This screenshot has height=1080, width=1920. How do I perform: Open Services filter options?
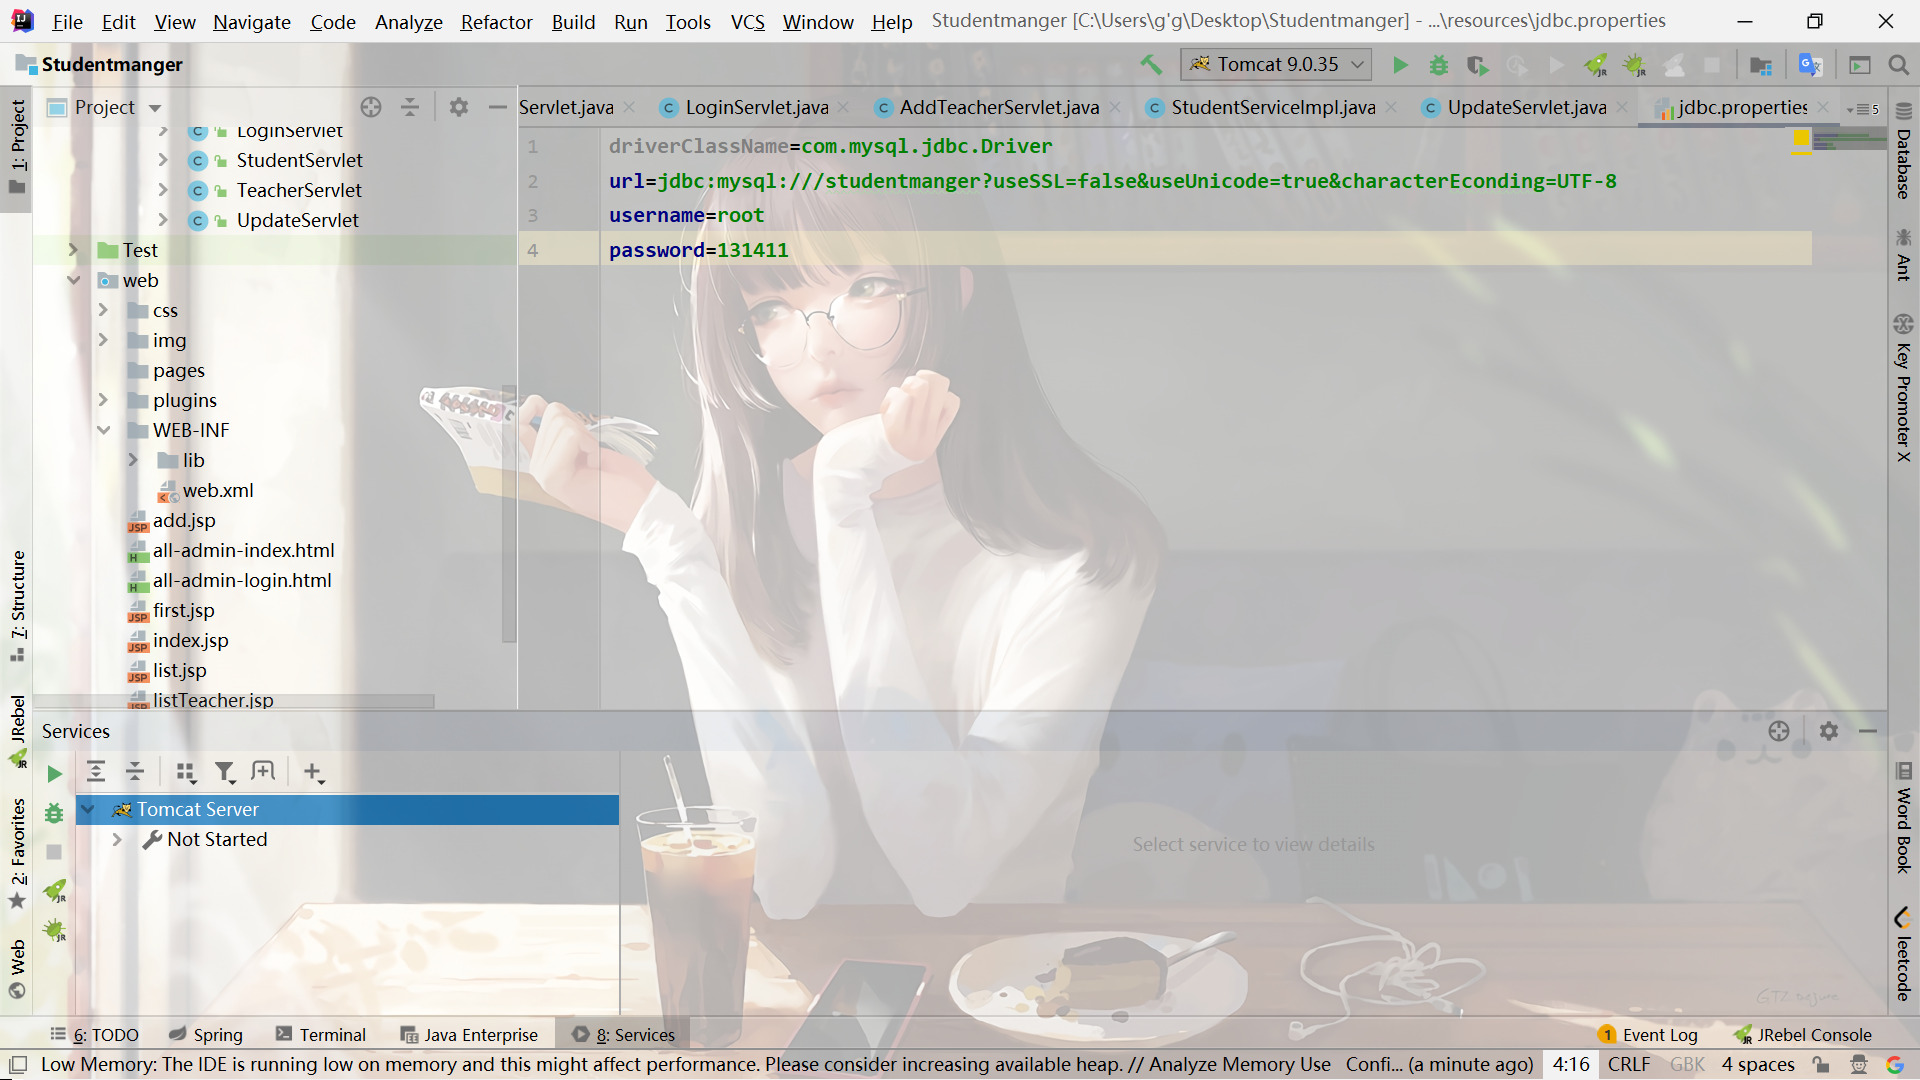click(225, 771)
